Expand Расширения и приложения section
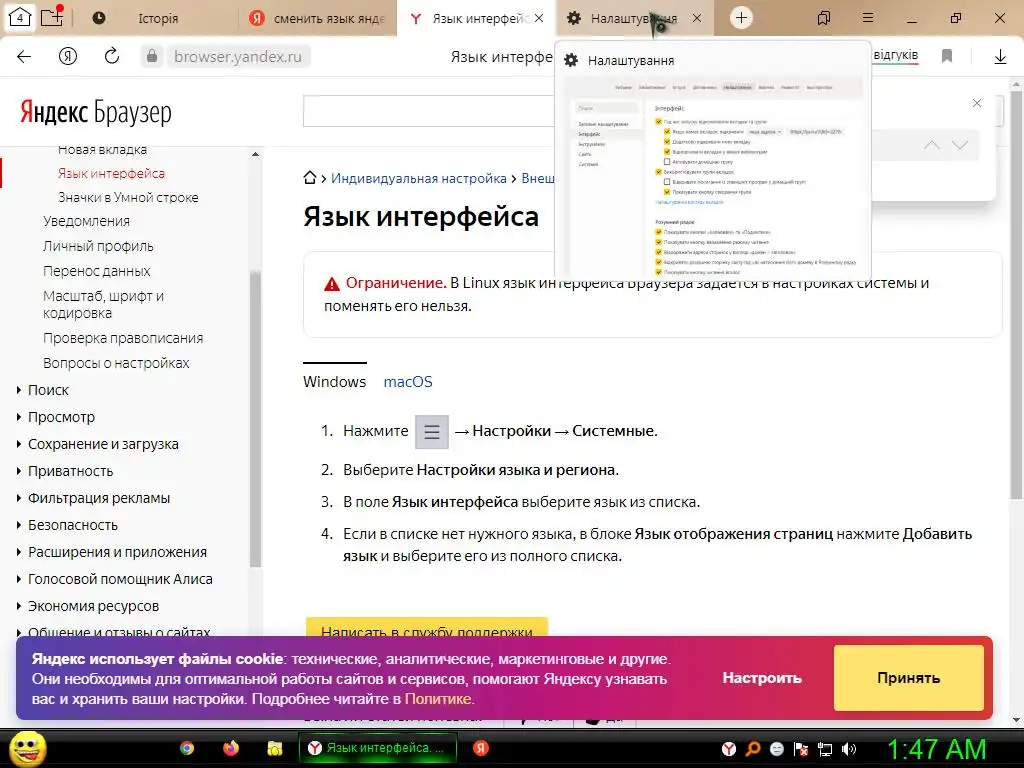The width and height of the screenshot is (1024, 768). [117, 552]
